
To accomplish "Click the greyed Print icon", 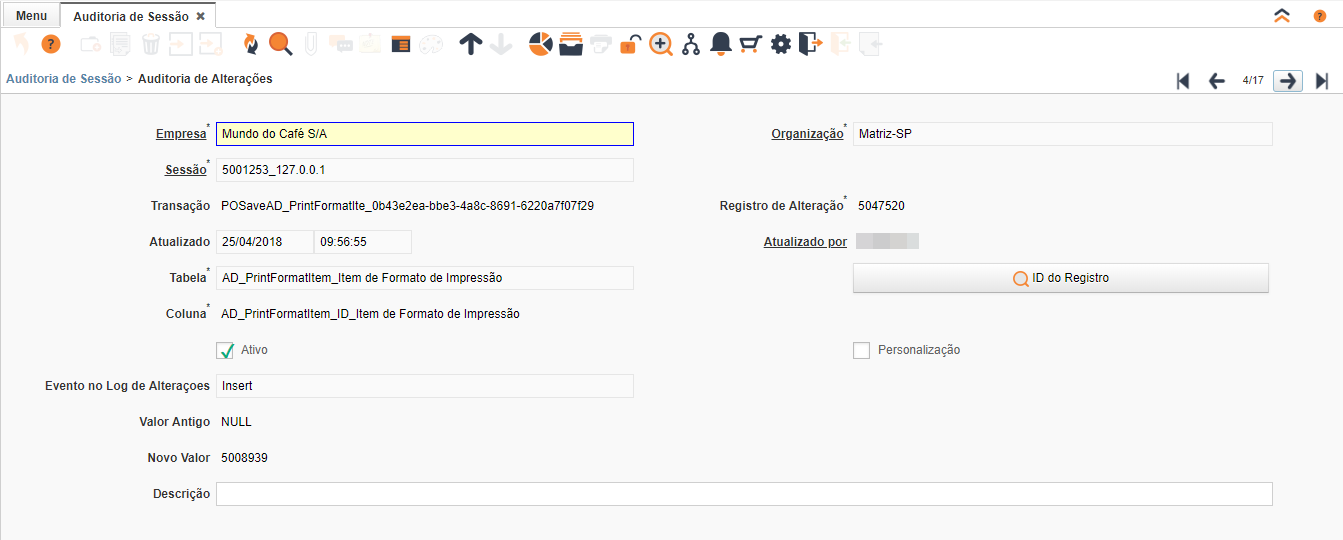I will [x=601, y=44].
